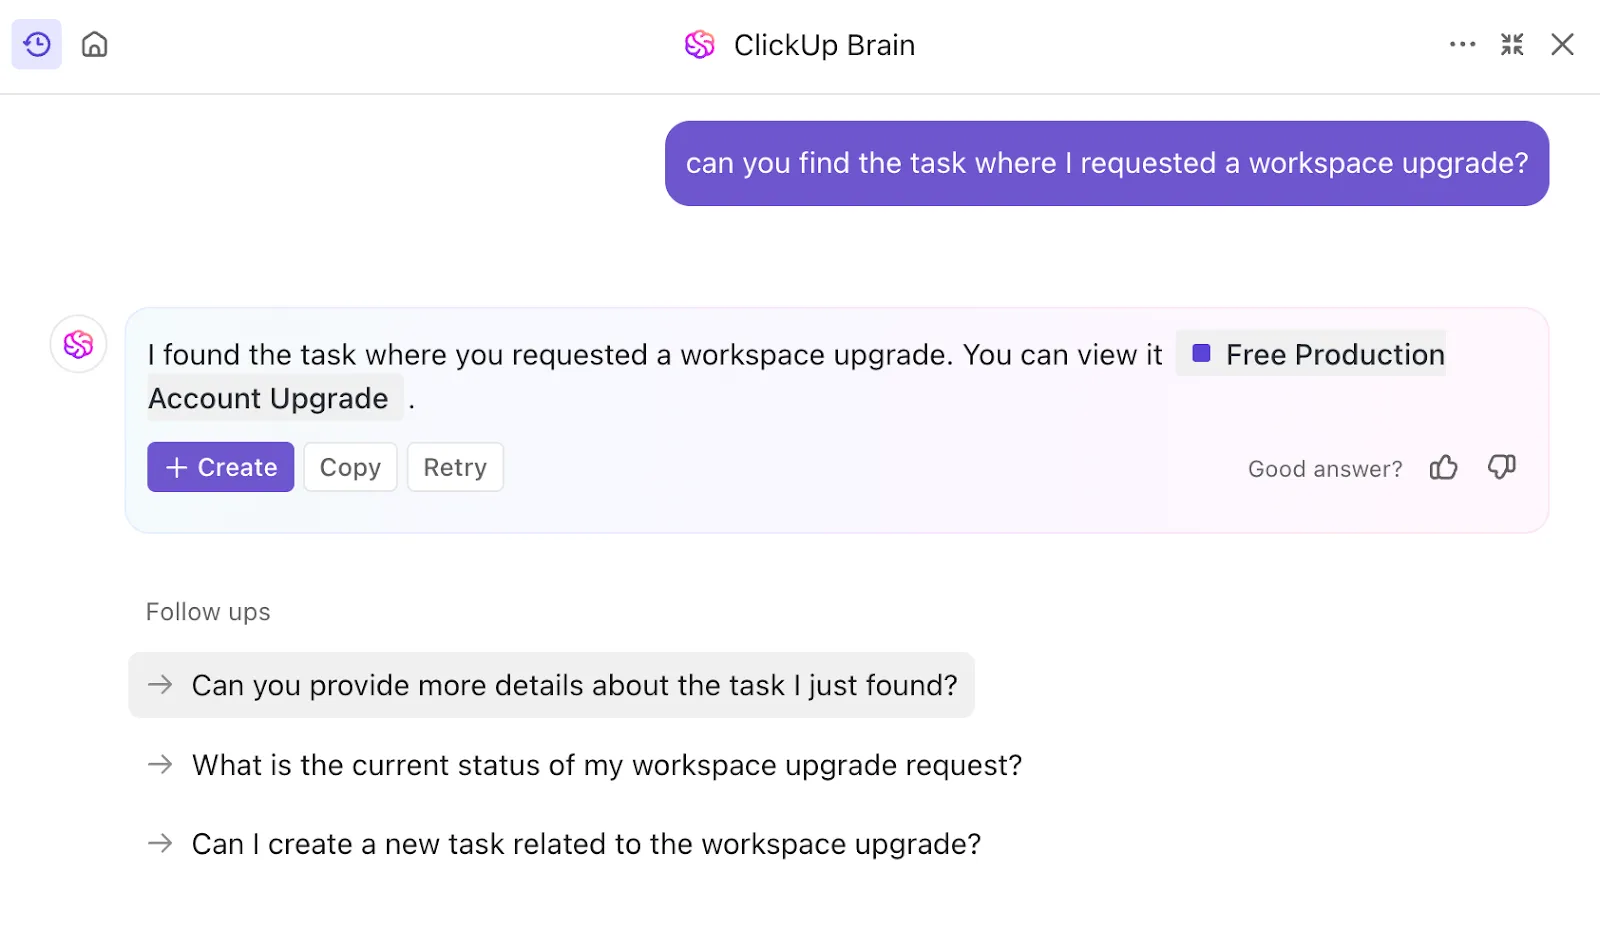Copy the Brain response
Screen dimensions: 1600x929
[x=350, y=467]
